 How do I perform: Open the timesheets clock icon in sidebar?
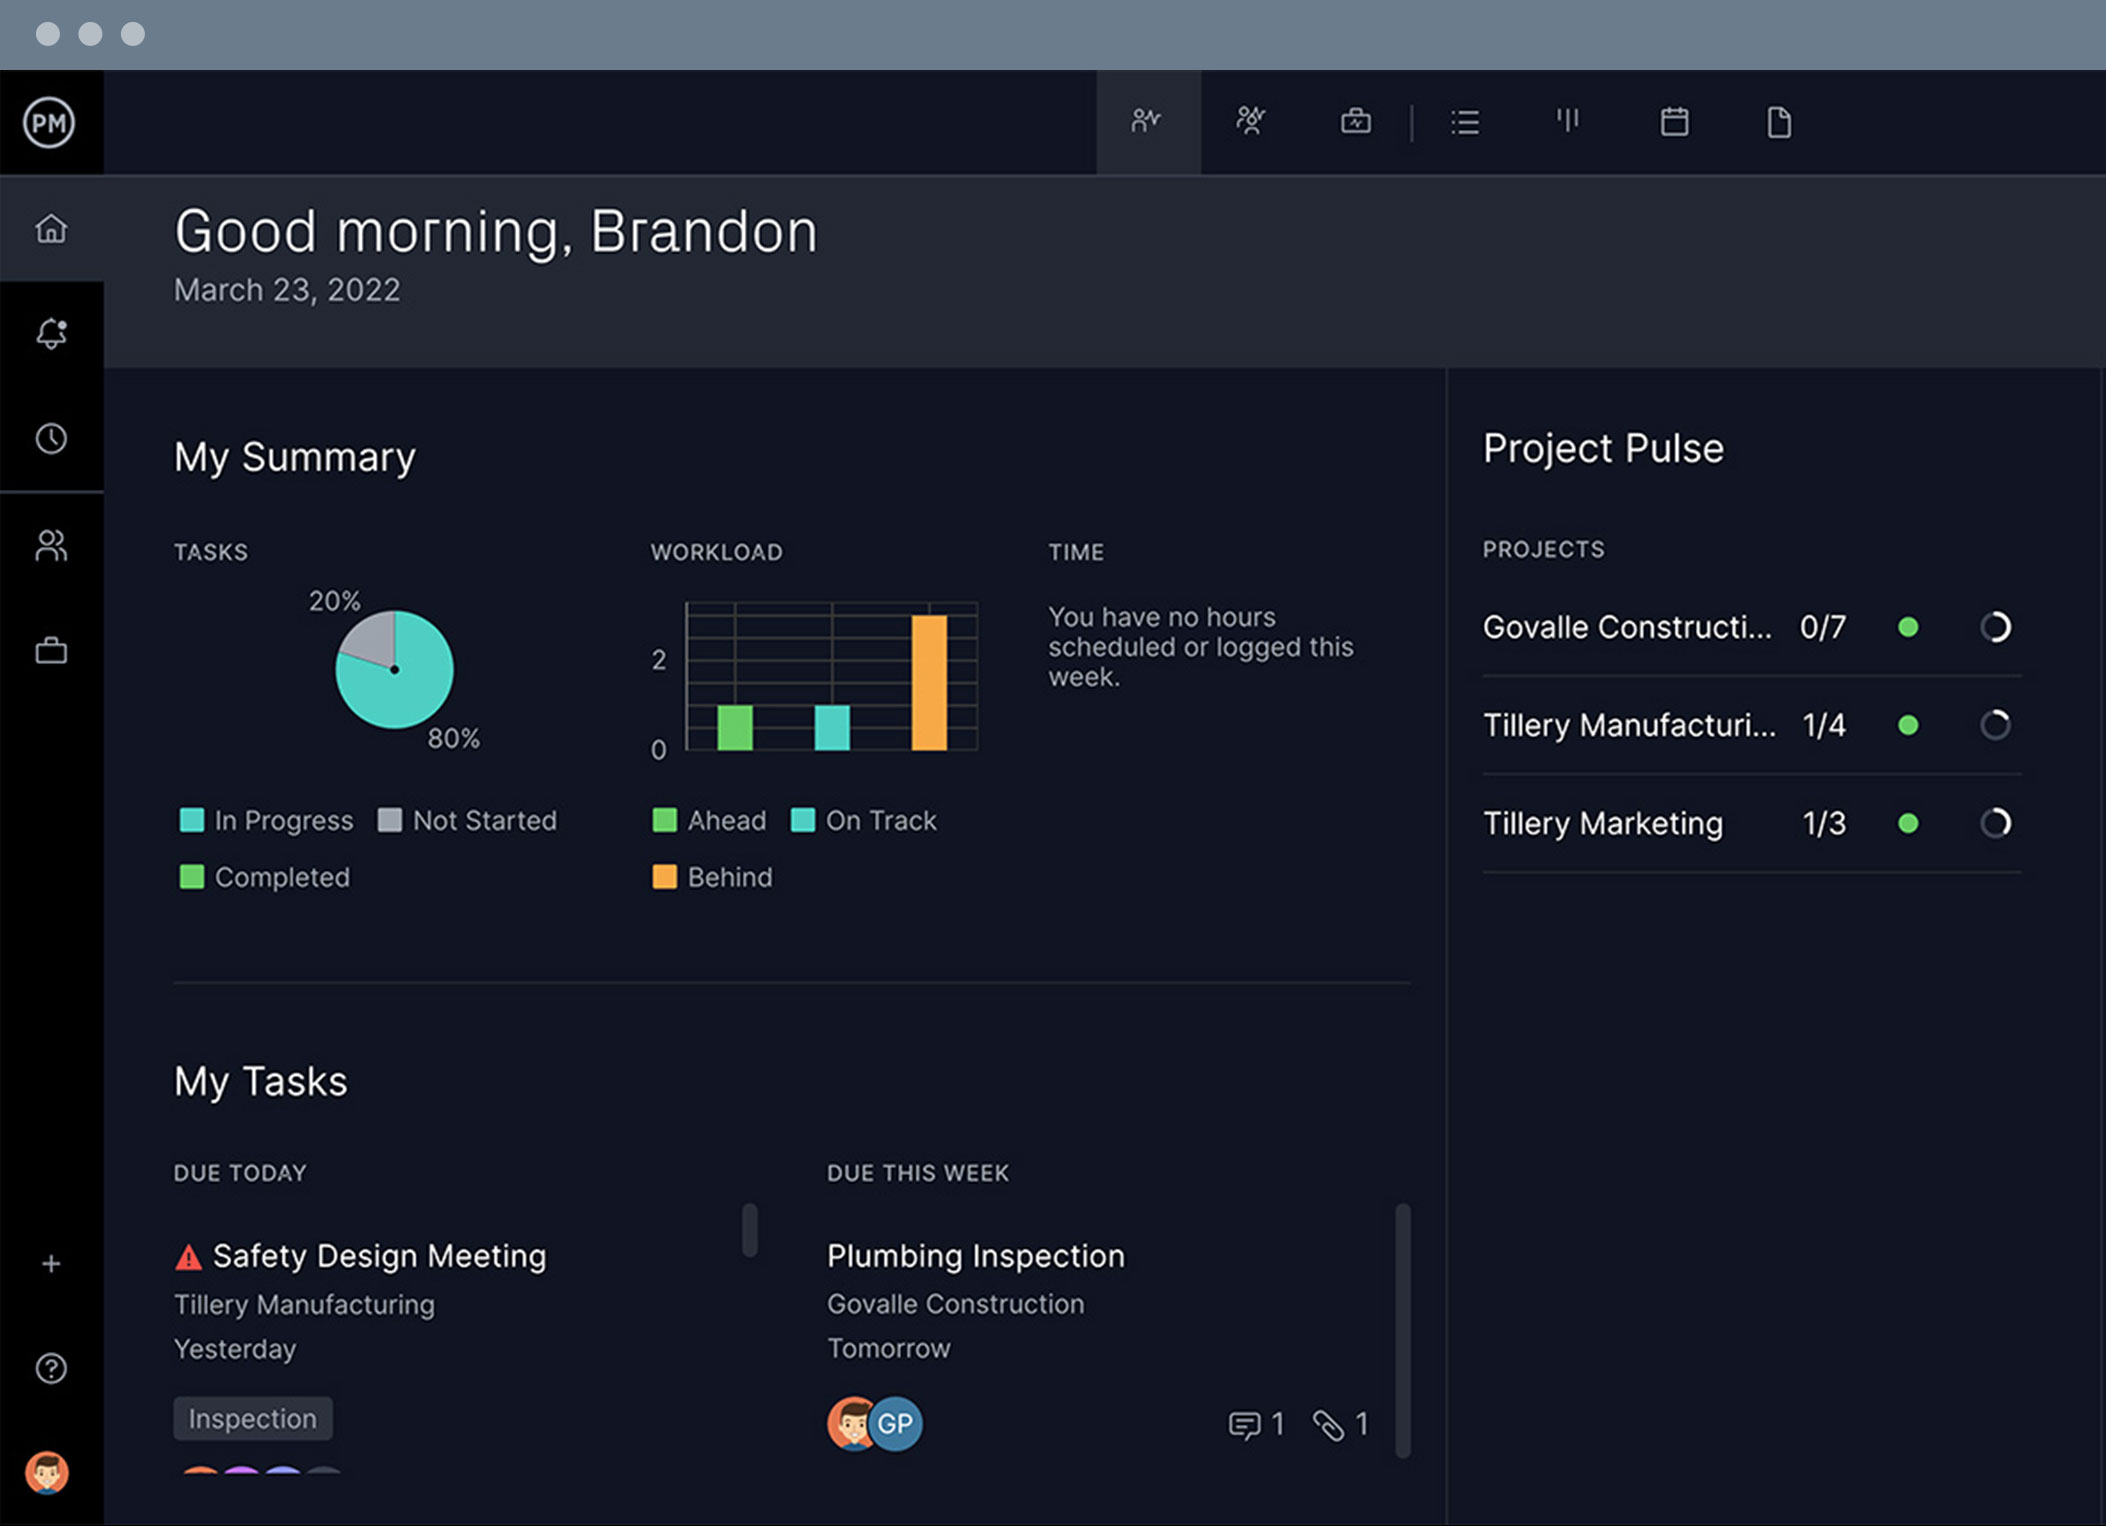(x=50, y=438)
